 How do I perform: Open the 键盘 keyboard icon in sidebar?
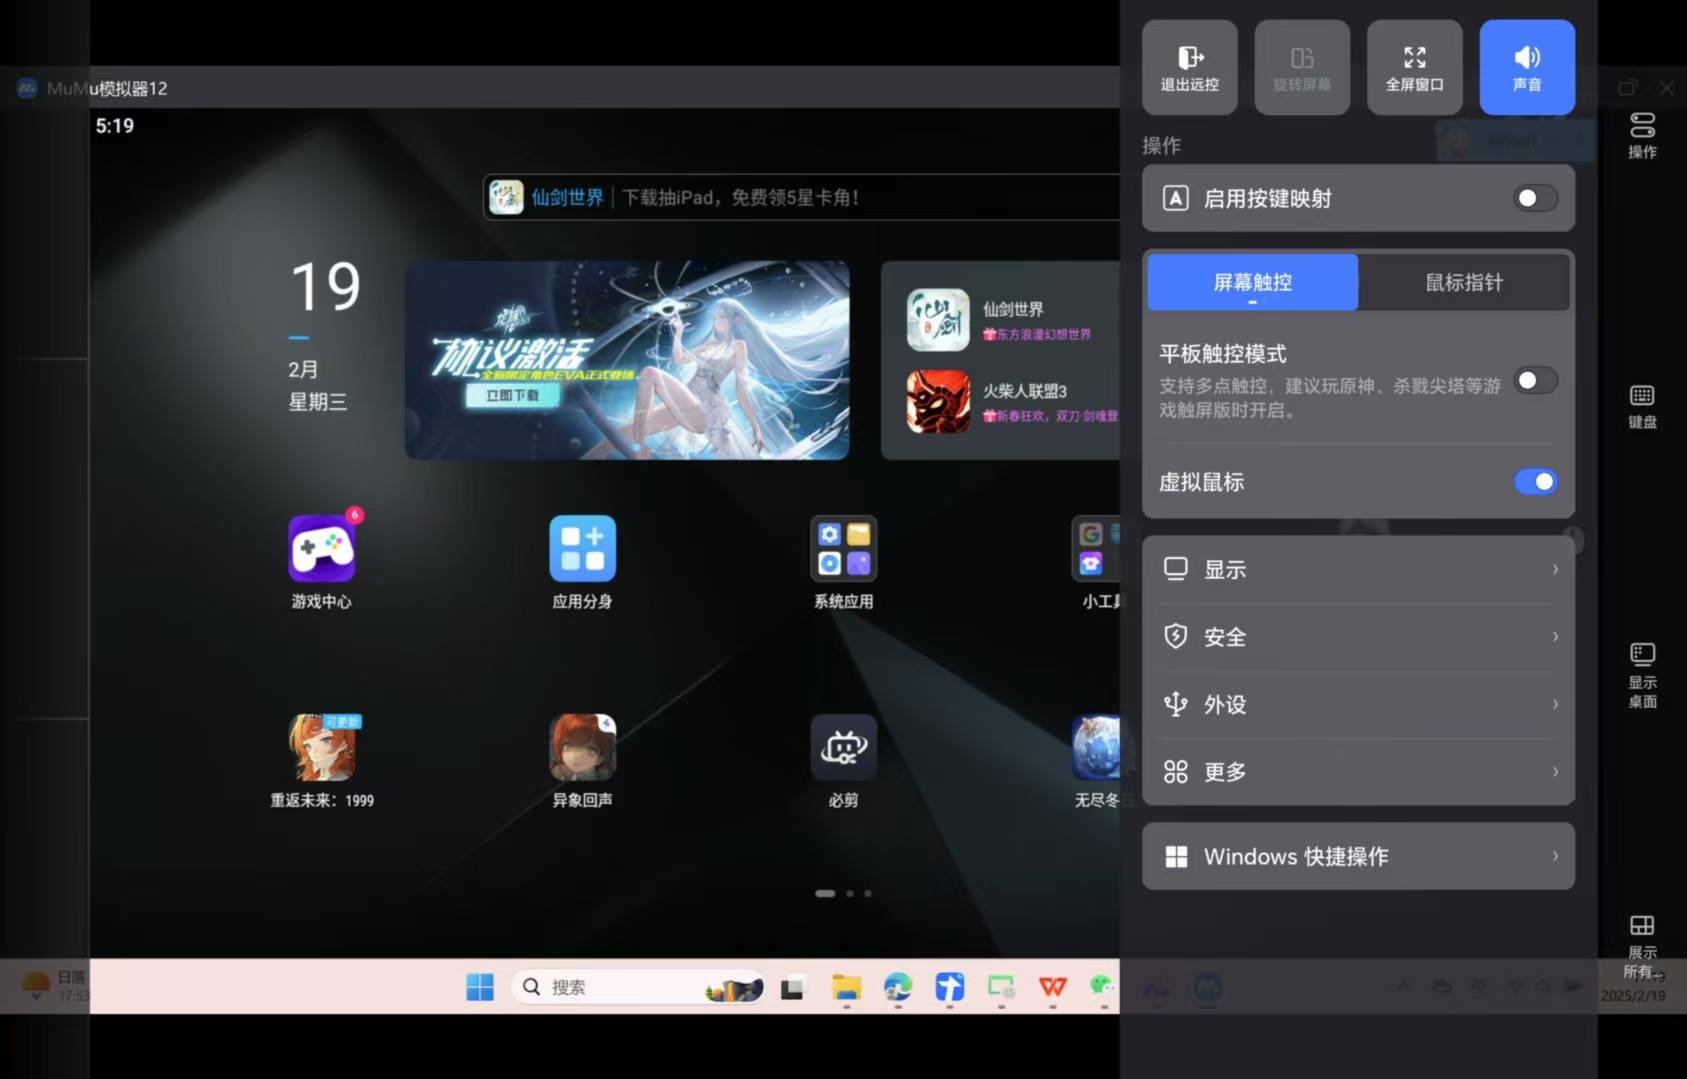click(1641, 406)
